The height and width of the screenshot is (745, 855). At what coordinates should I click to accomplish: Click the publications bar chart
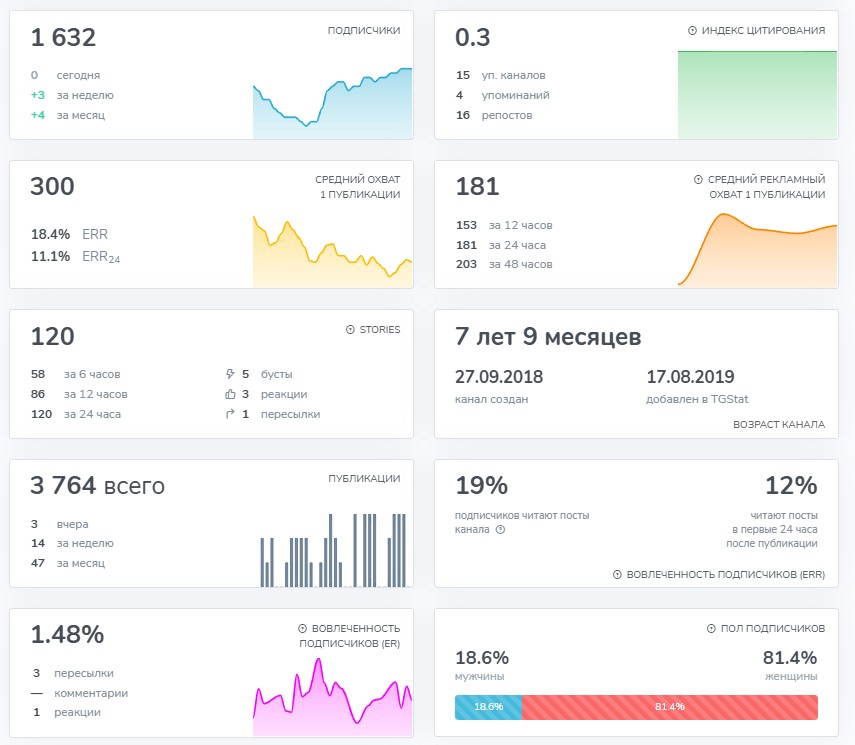[335, 550]
